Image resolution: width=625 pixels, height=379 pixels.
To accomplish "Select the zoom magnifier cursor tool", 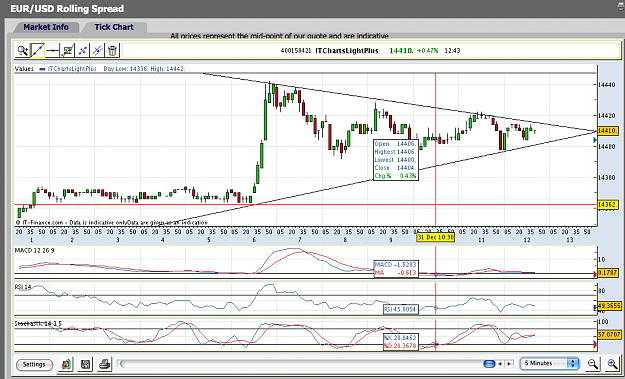I will coord(22,50).
